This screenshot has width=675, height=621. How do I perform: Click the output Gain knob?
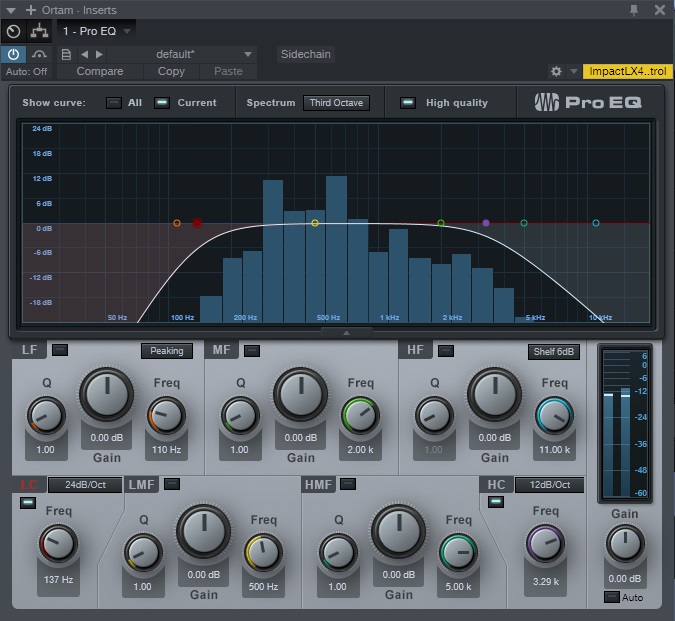(625, 543)
